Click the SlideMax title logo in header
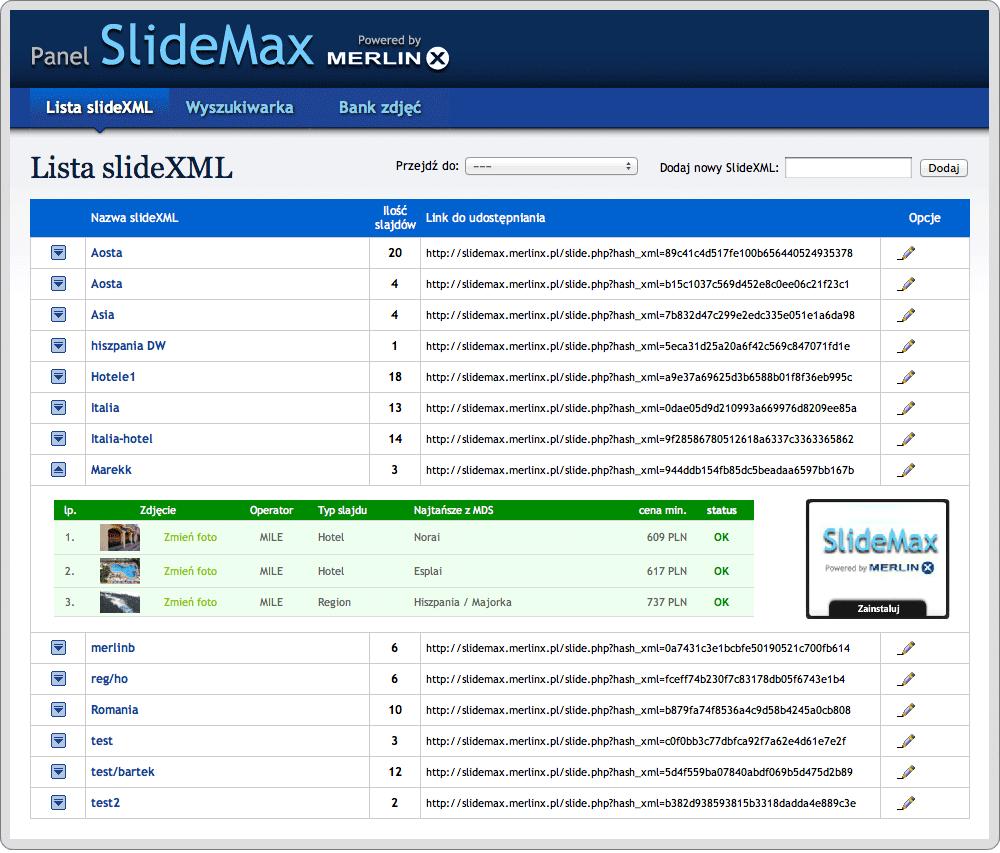 click(x=207, y=46)
